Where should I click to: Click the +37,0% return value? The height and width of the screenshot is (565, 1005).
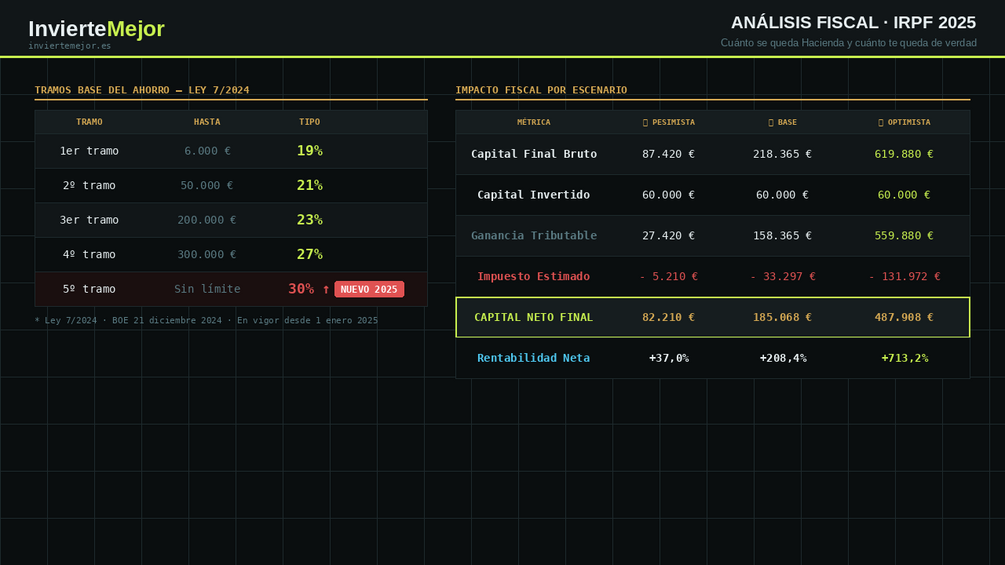tap(669, 358)
